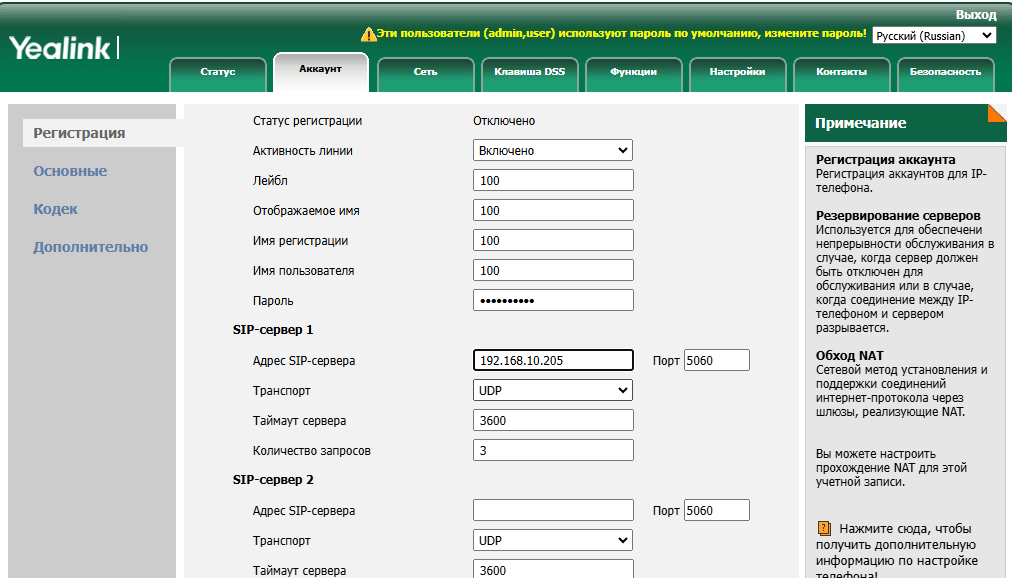Click the SIP-сервер 2 Таймаут сервера field

(x=553, y=569)
